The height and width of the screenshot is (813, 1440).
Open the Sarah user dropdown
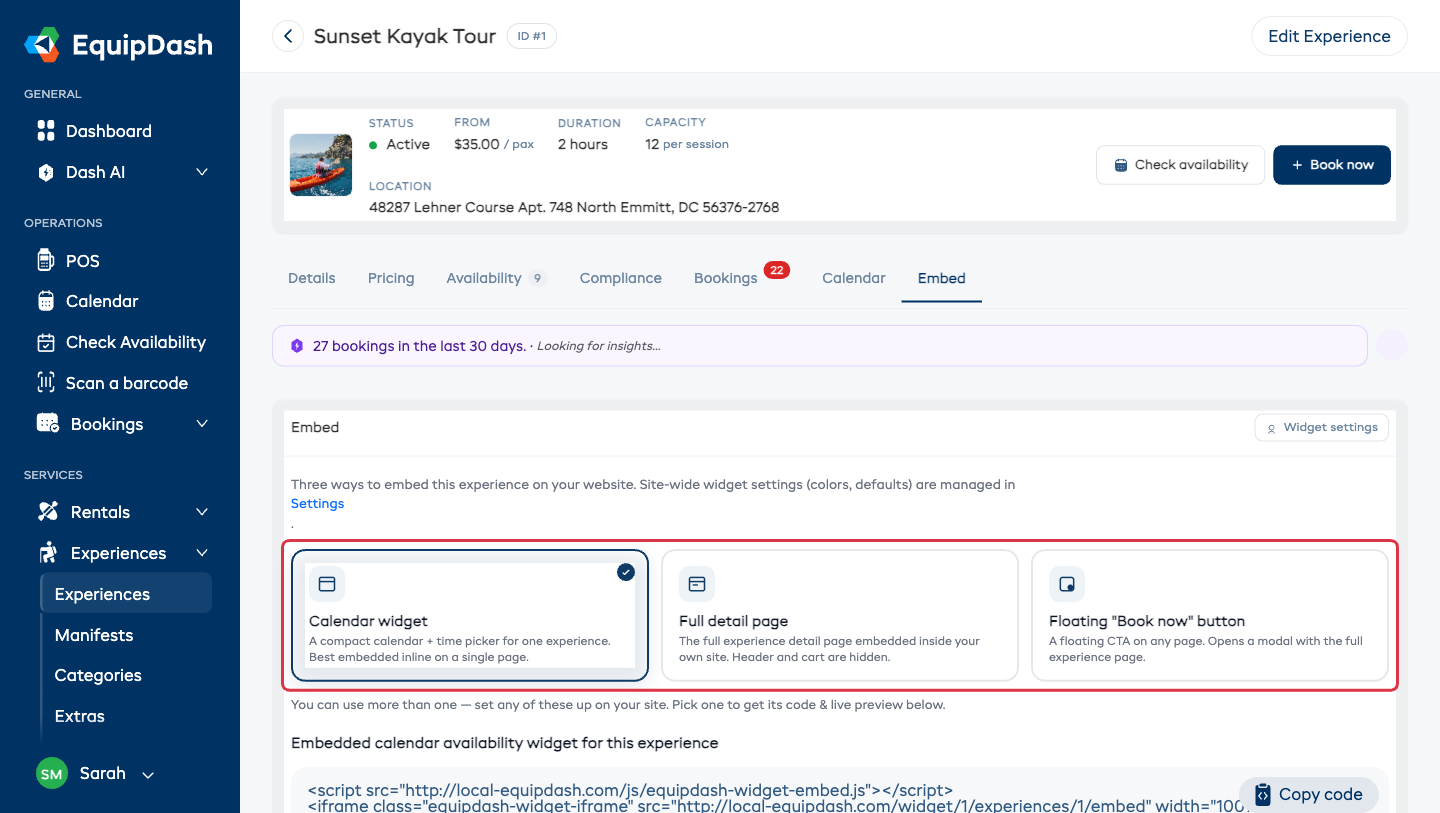point(95,774)
